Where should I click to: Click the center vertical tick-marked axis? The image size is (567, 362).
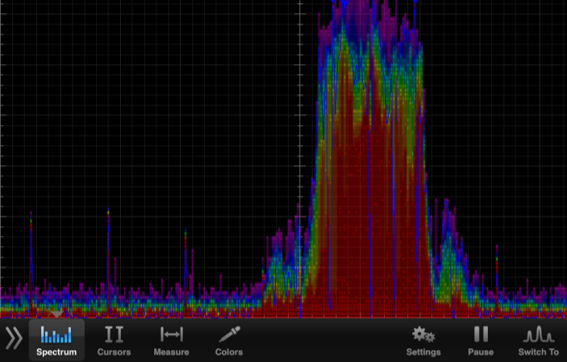pos(300,159)
